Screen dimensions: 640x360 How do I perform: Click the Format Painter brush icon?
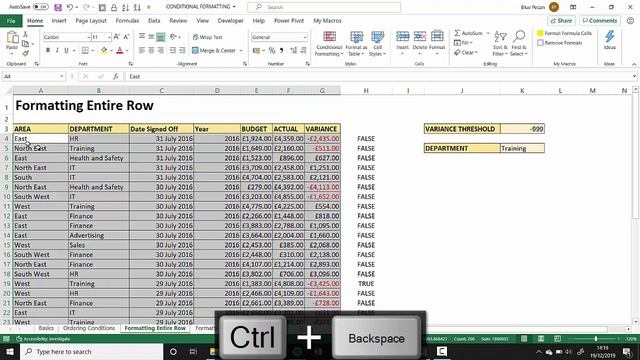(x=25, y=53)
